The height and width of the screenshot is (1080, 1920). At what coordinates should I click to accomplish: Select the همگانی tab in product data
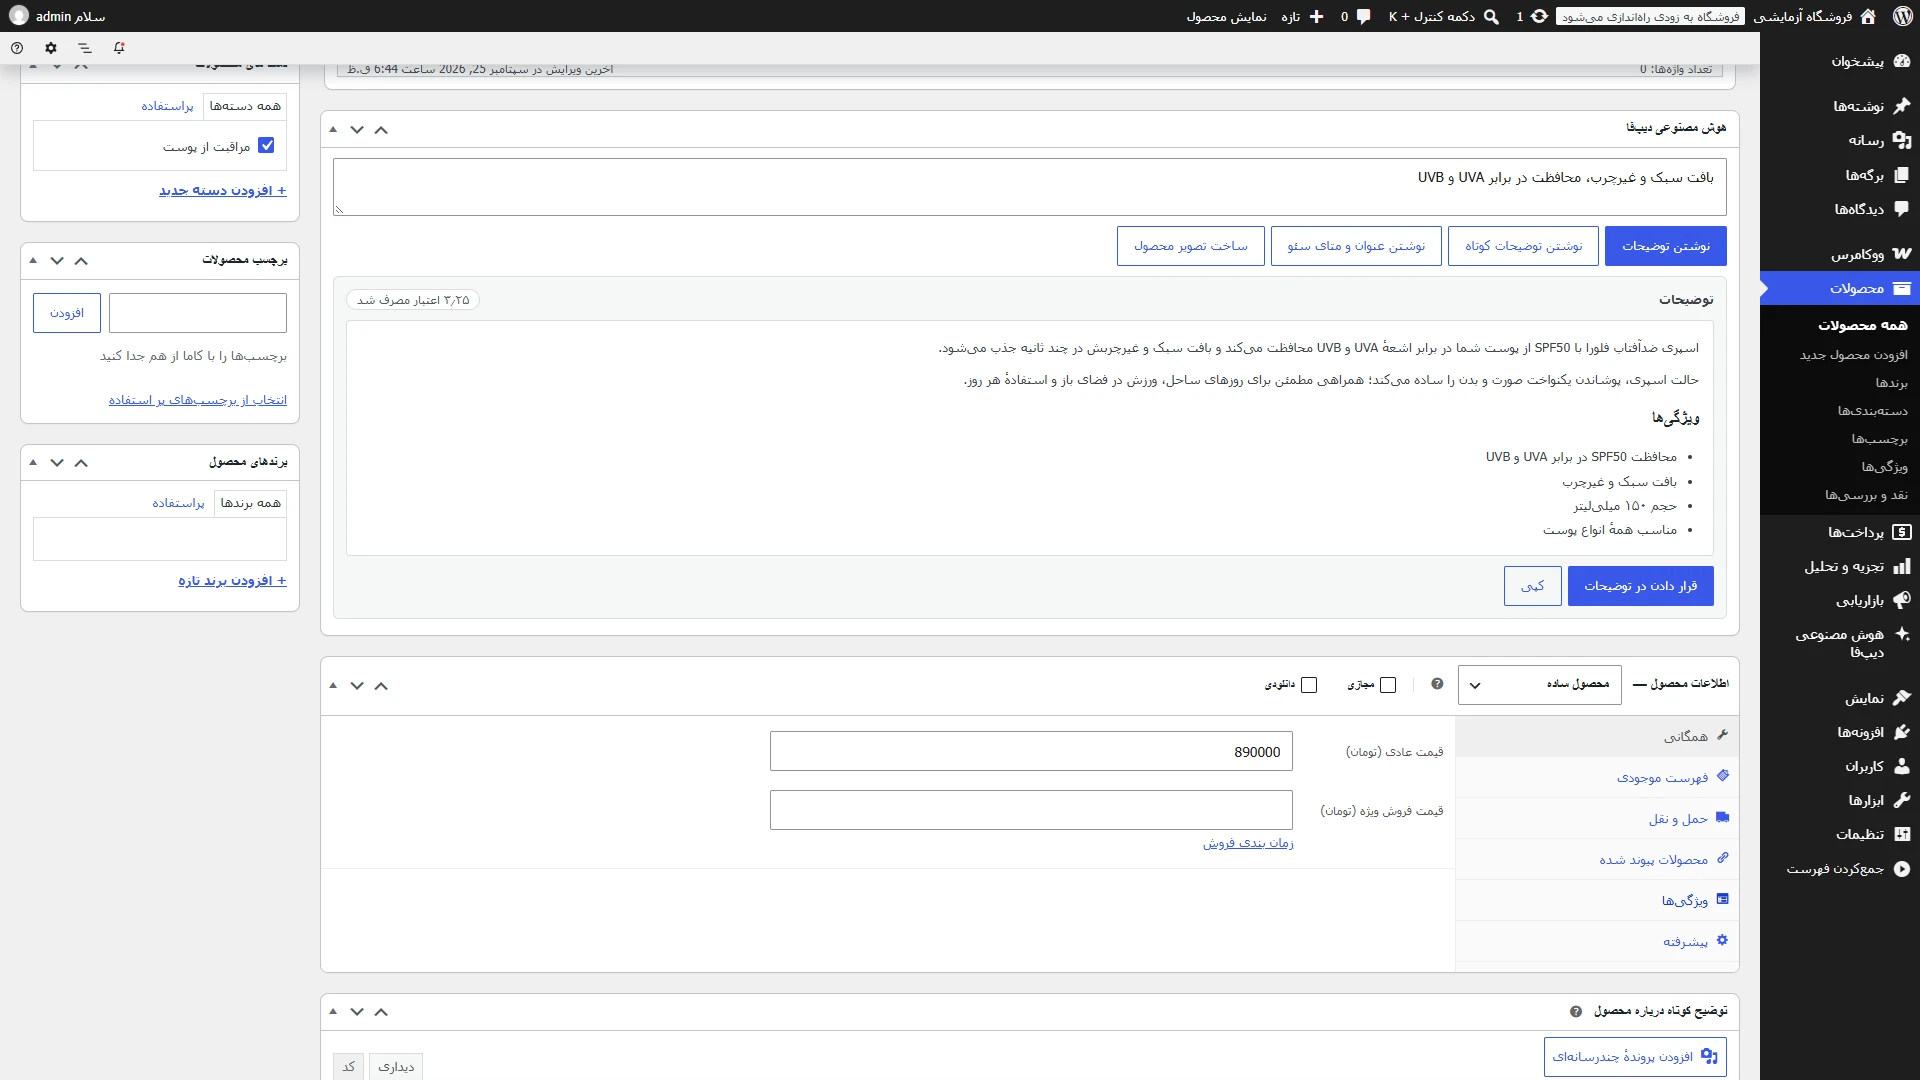[x=1597, y=736]
